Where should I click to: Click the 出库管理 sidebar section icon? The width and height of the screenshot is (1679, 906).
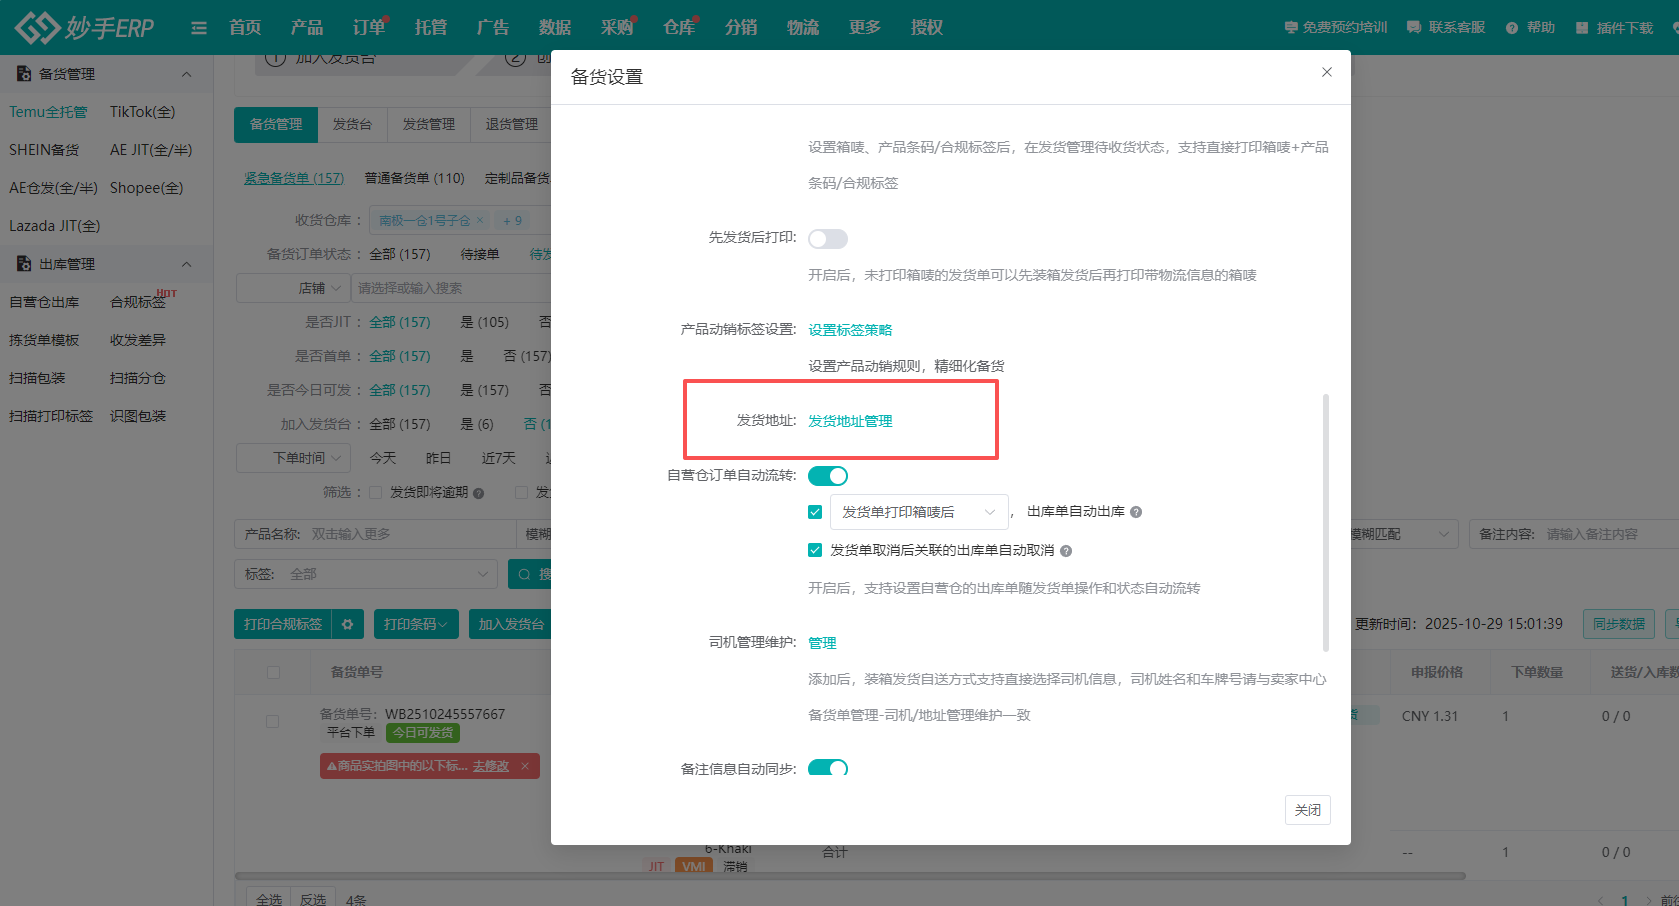pos(23,263)
